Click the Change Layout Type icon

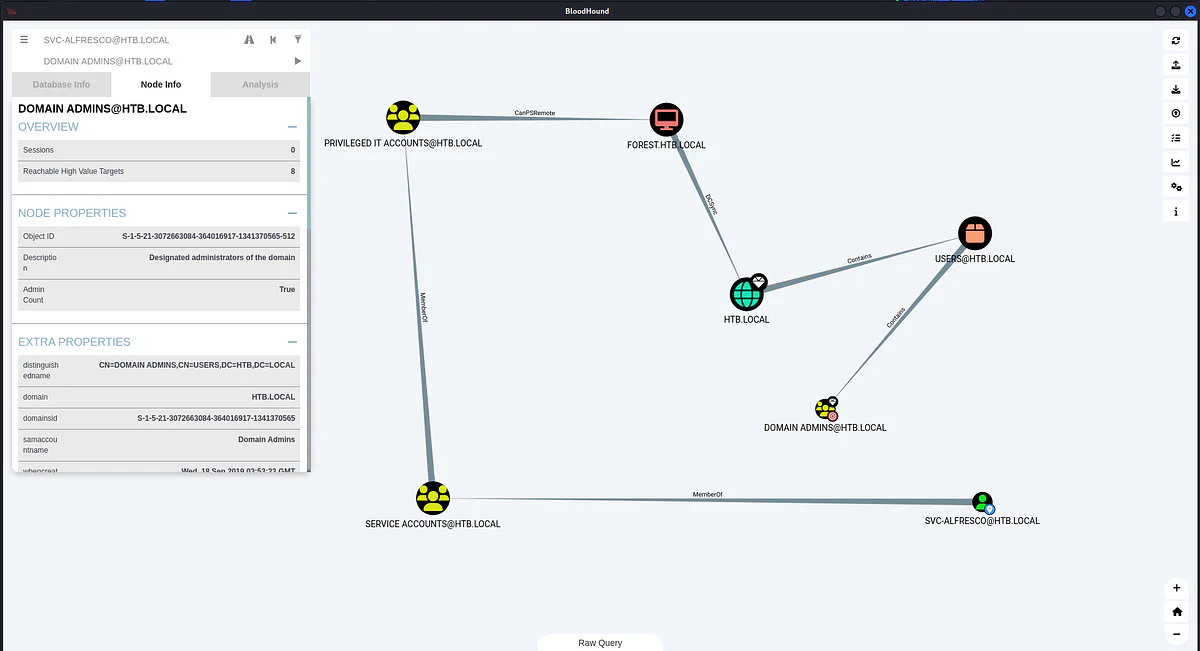coord(1176,138)
